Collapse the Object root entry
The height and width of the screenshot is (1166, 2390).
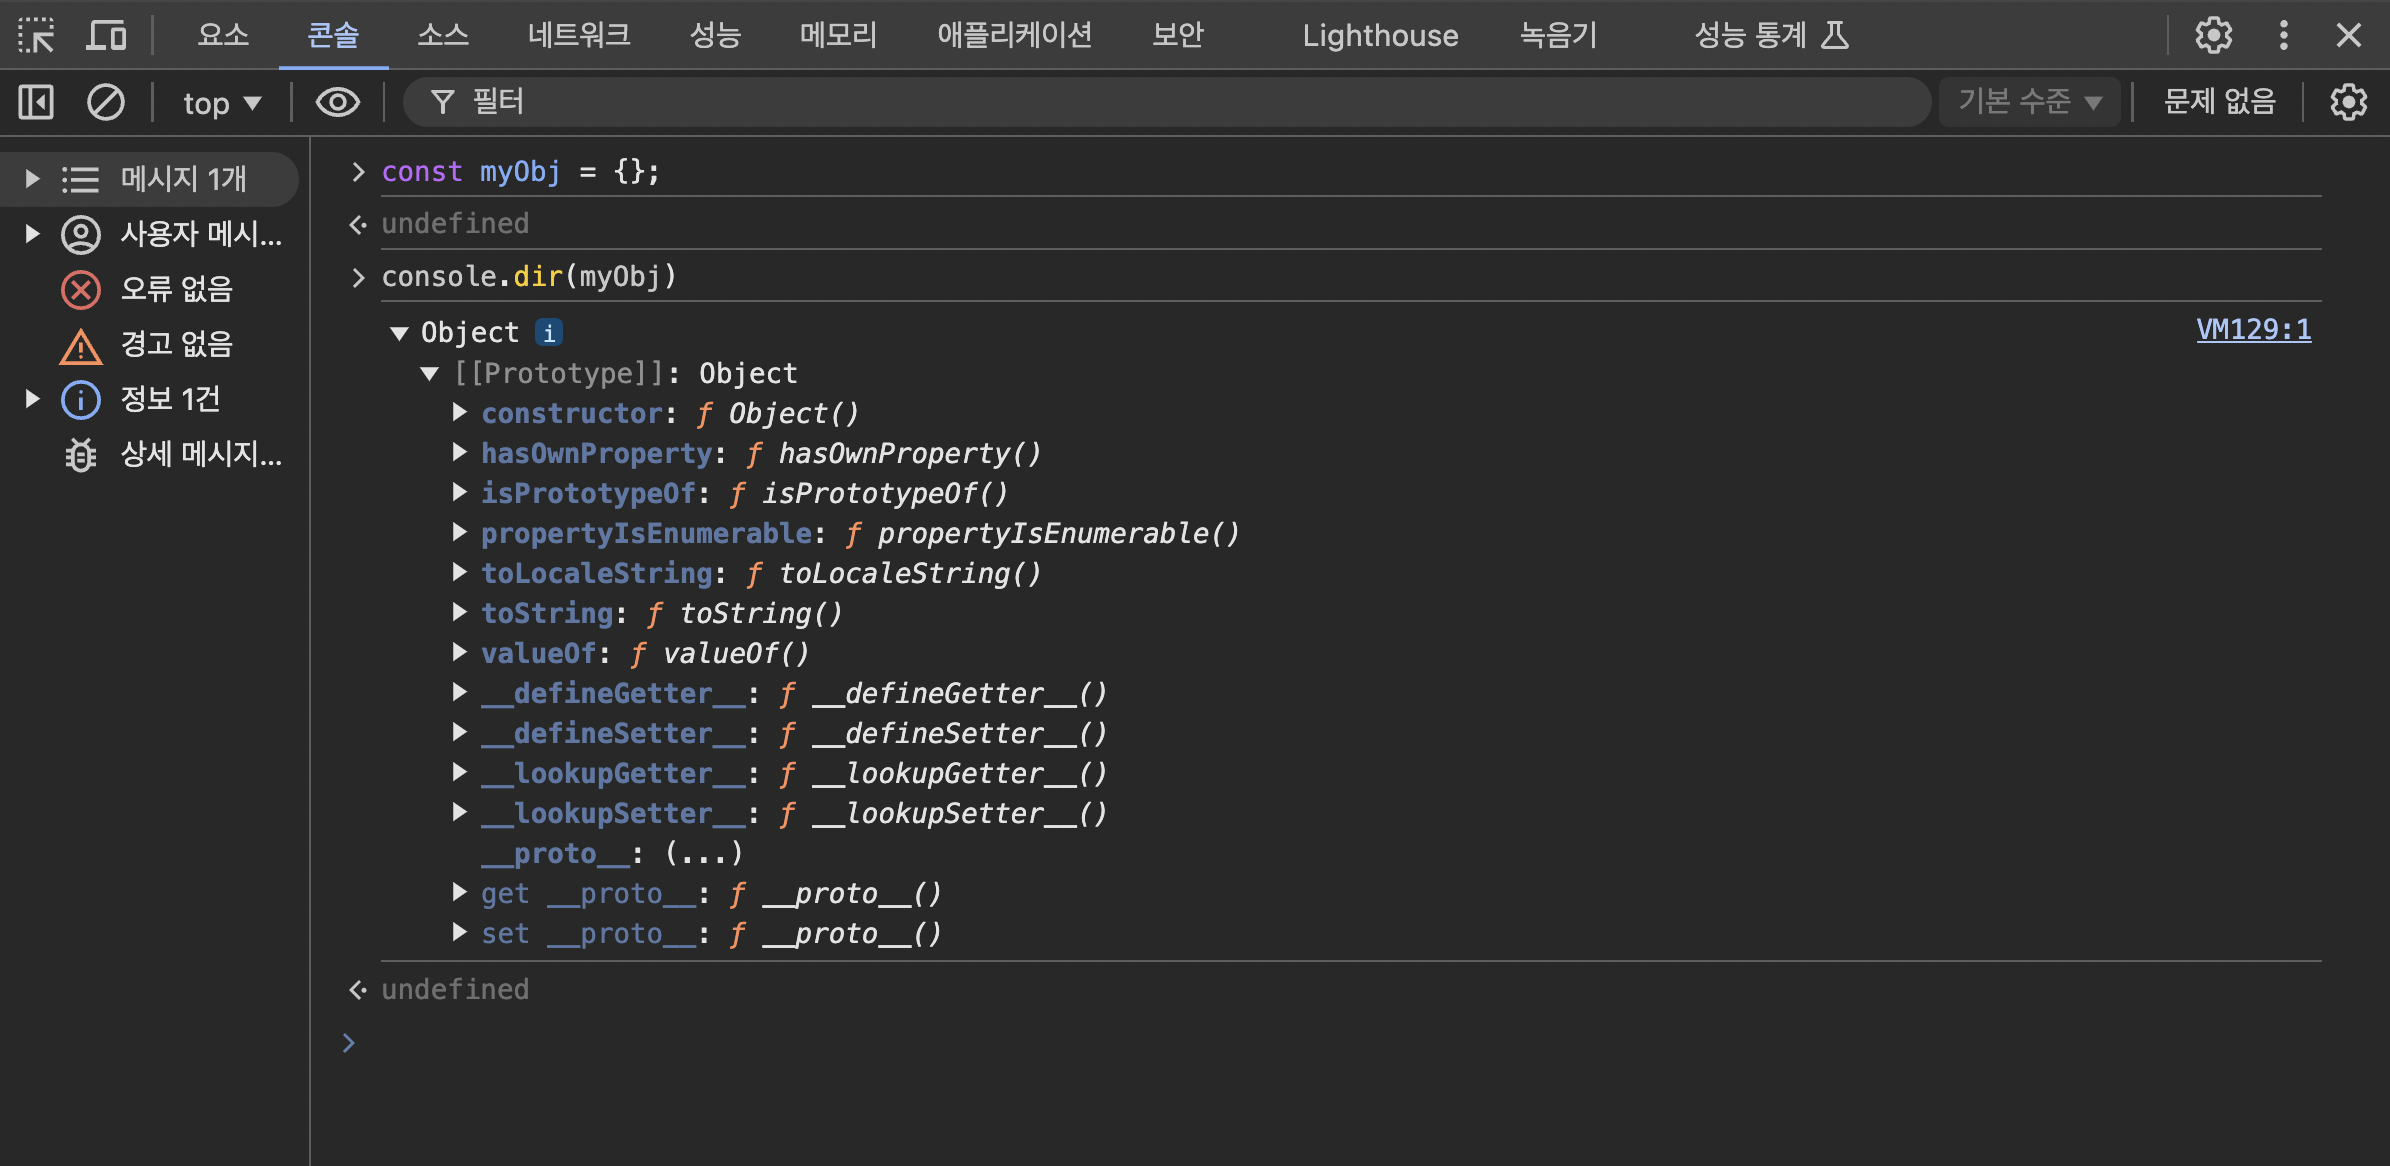(399, 333)
